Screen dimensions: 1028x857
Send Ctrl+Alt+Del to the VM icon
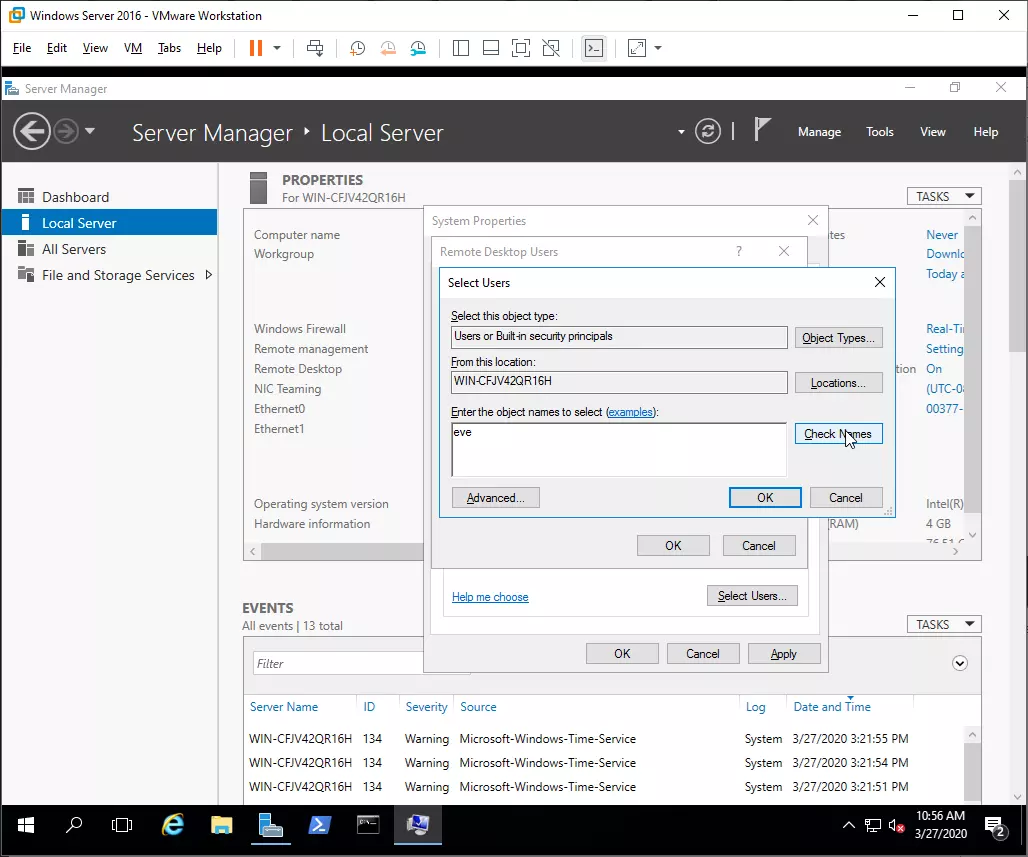click(x=315, y=48)
